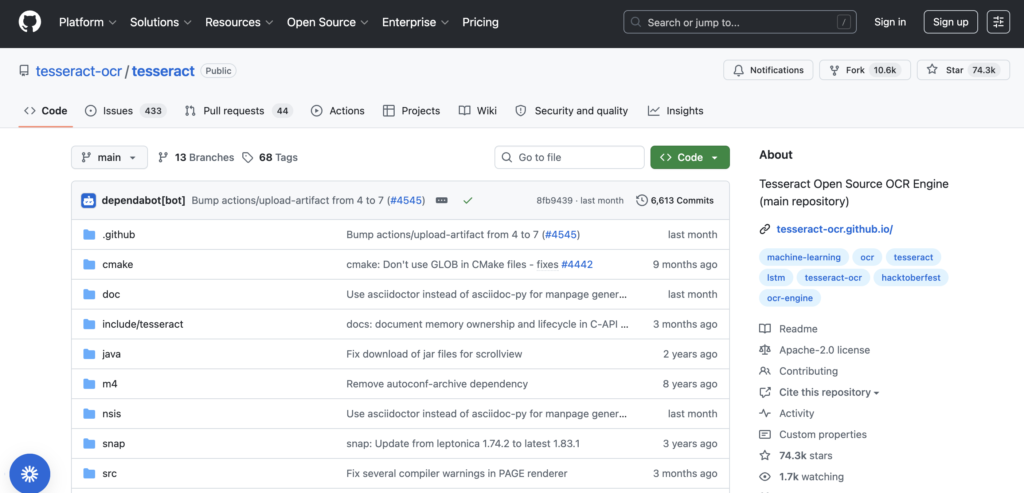Click the snap folder icon
Image resolution: width=1024 pixels, height=493 pixels.
click(89, 443)
